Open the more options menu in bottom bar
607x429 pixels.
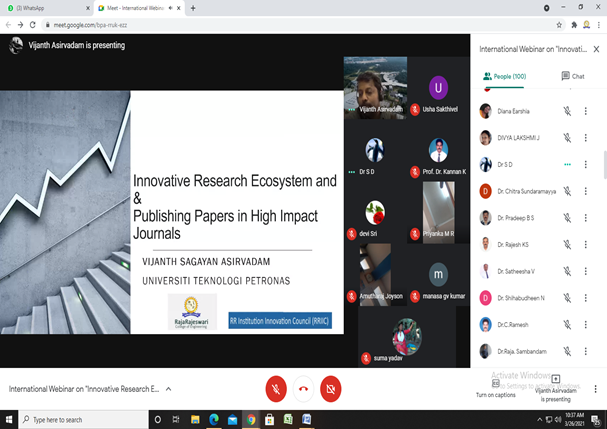point(595,389)
